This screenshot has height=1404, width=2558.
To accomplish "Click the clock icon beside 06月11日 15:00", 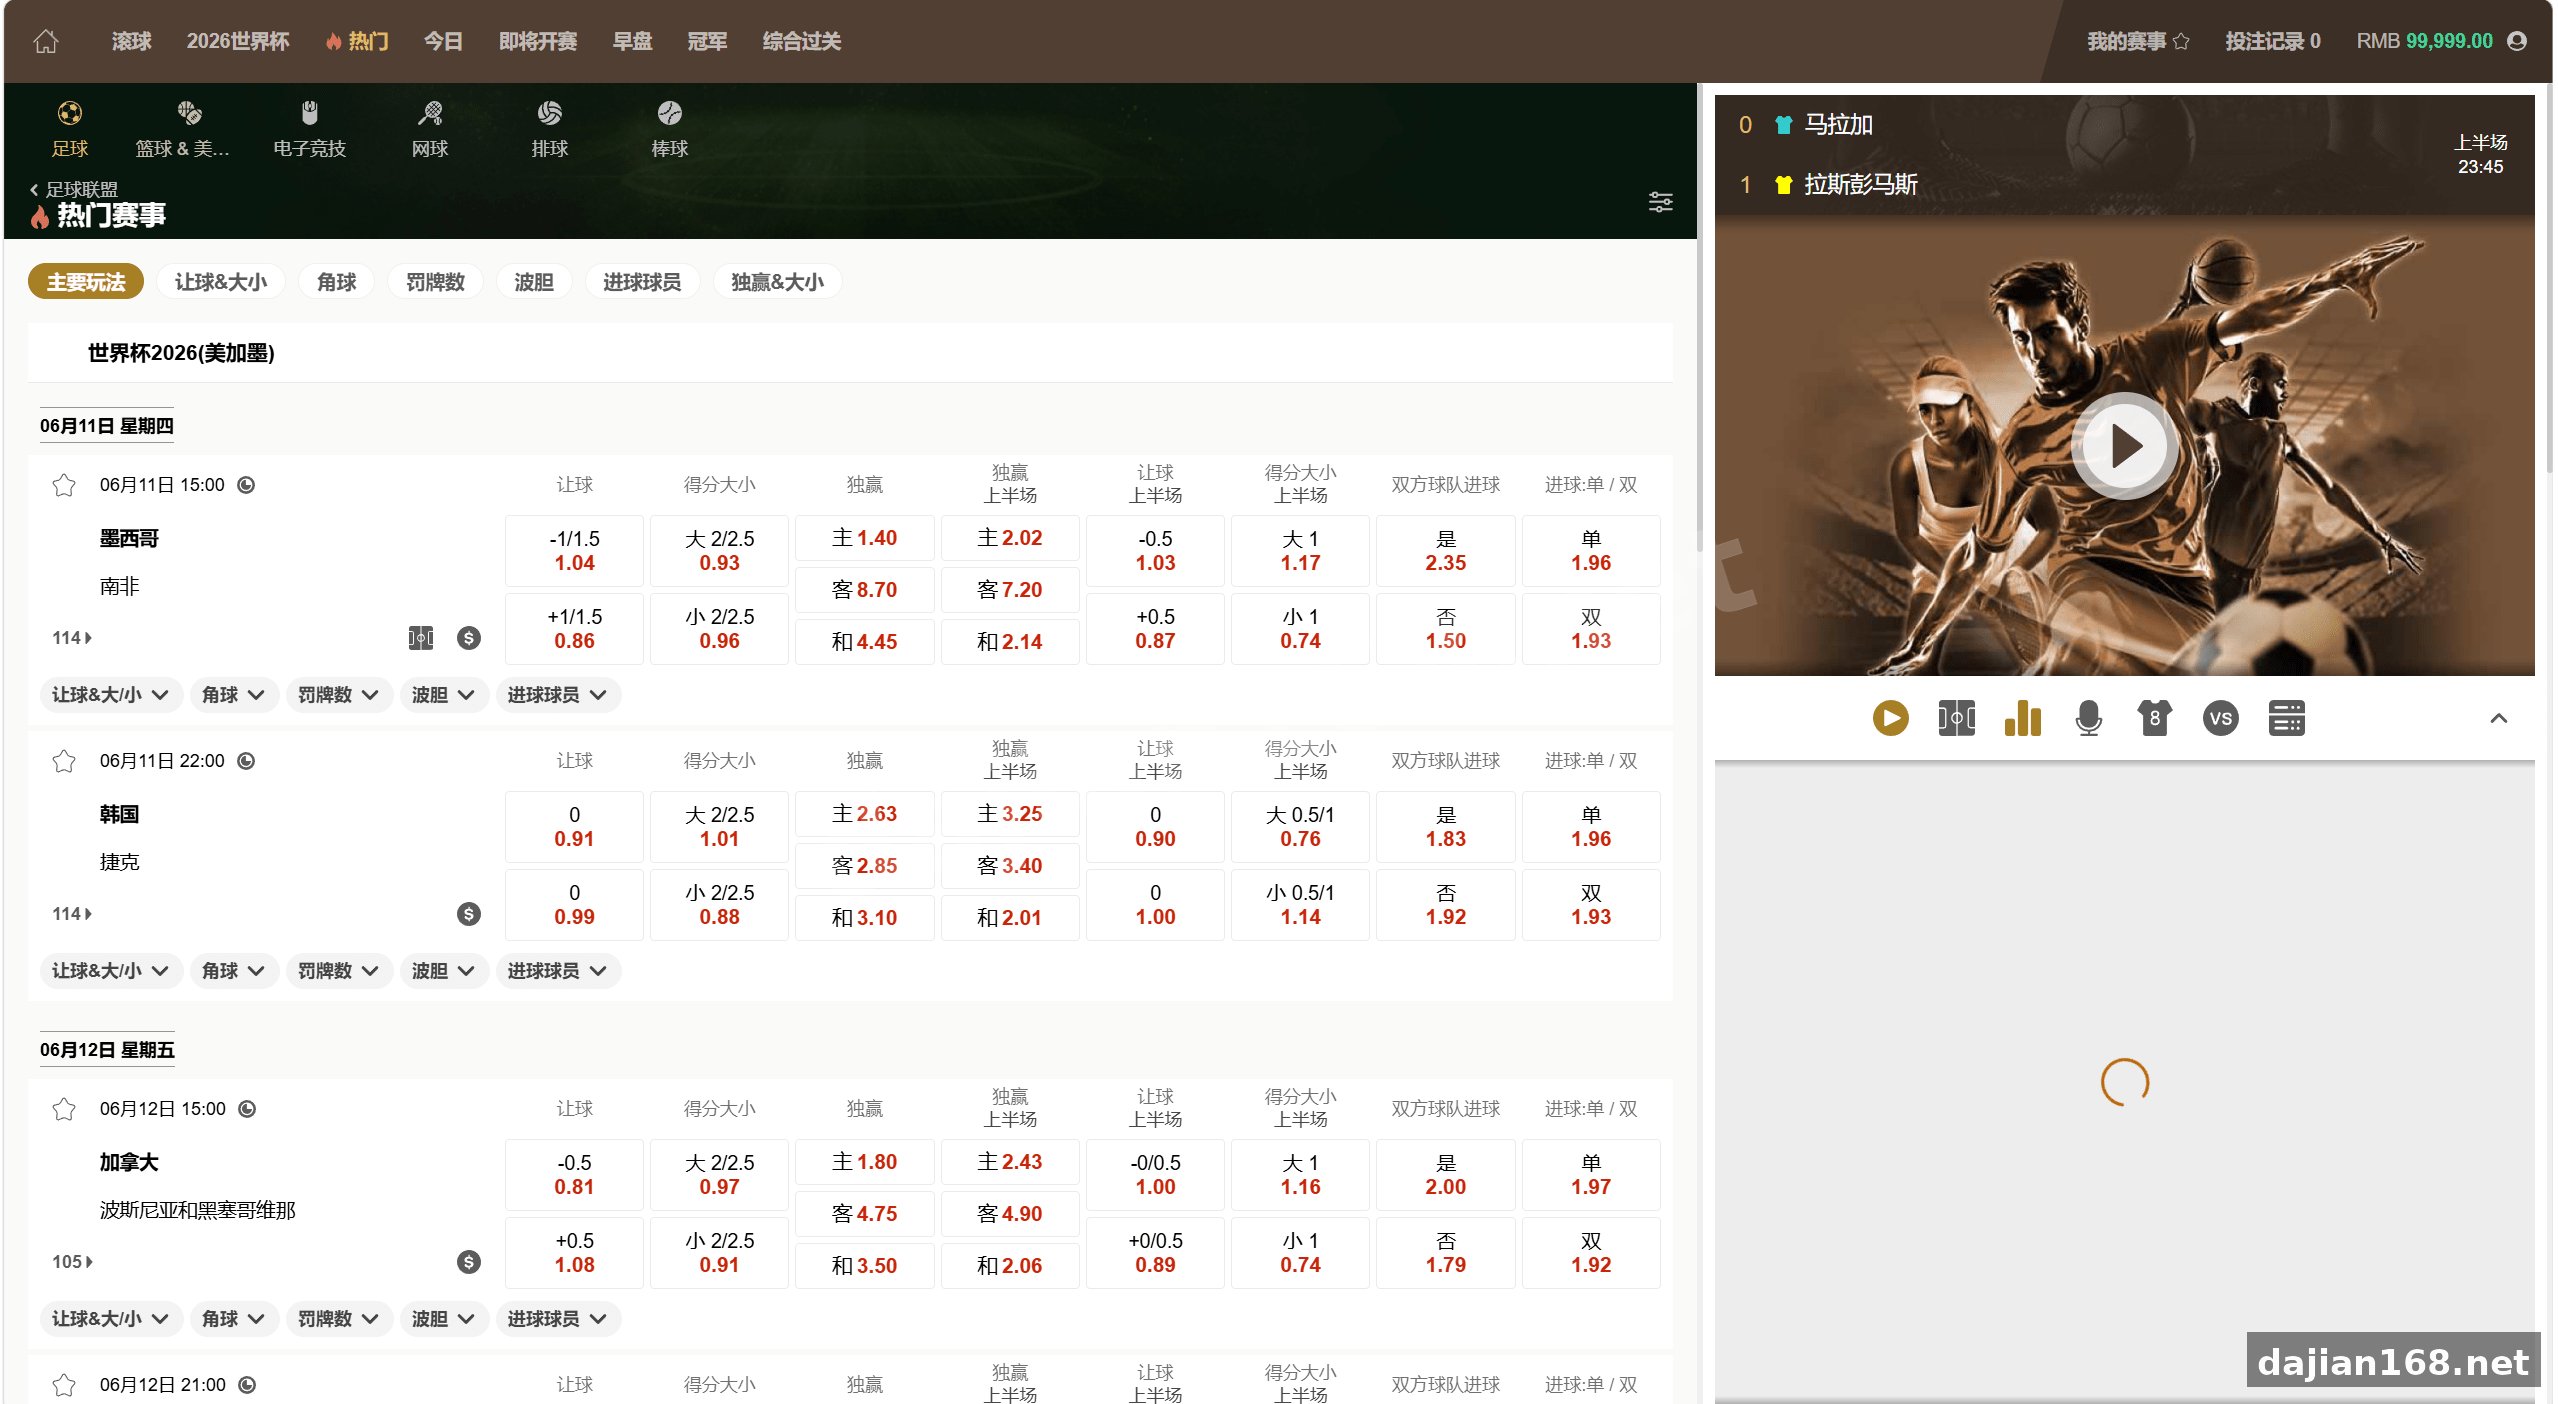I will click(x=246, y=485).
